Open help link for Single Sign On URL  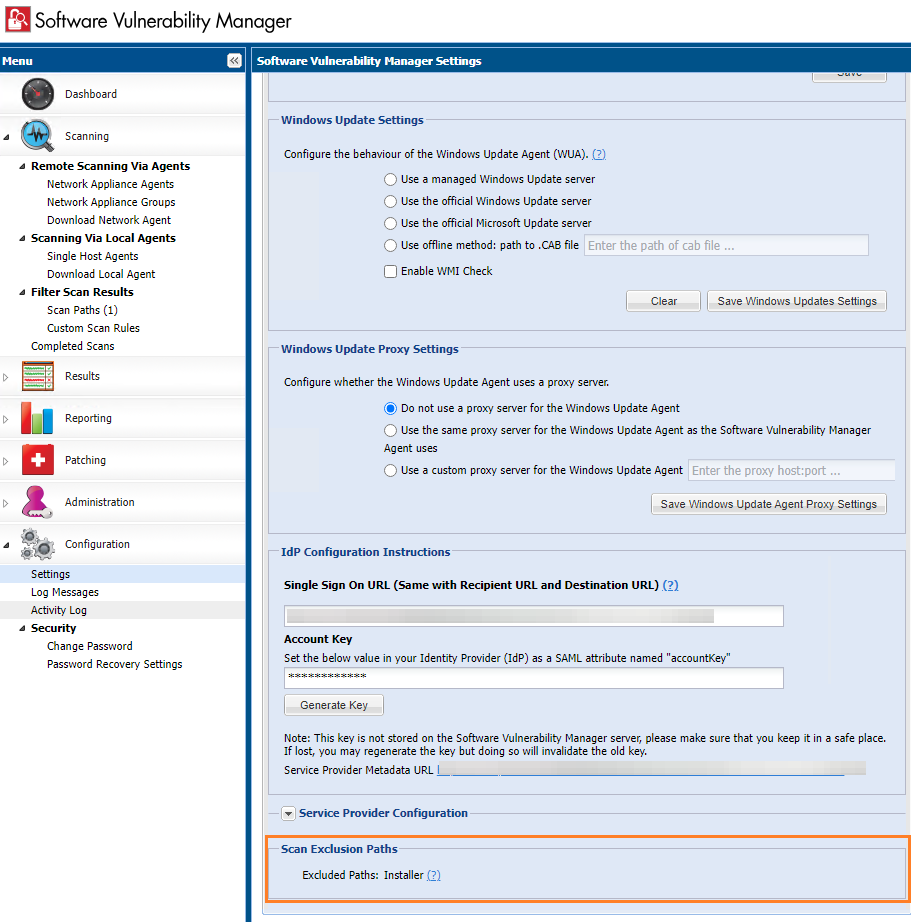pos(670,585)
